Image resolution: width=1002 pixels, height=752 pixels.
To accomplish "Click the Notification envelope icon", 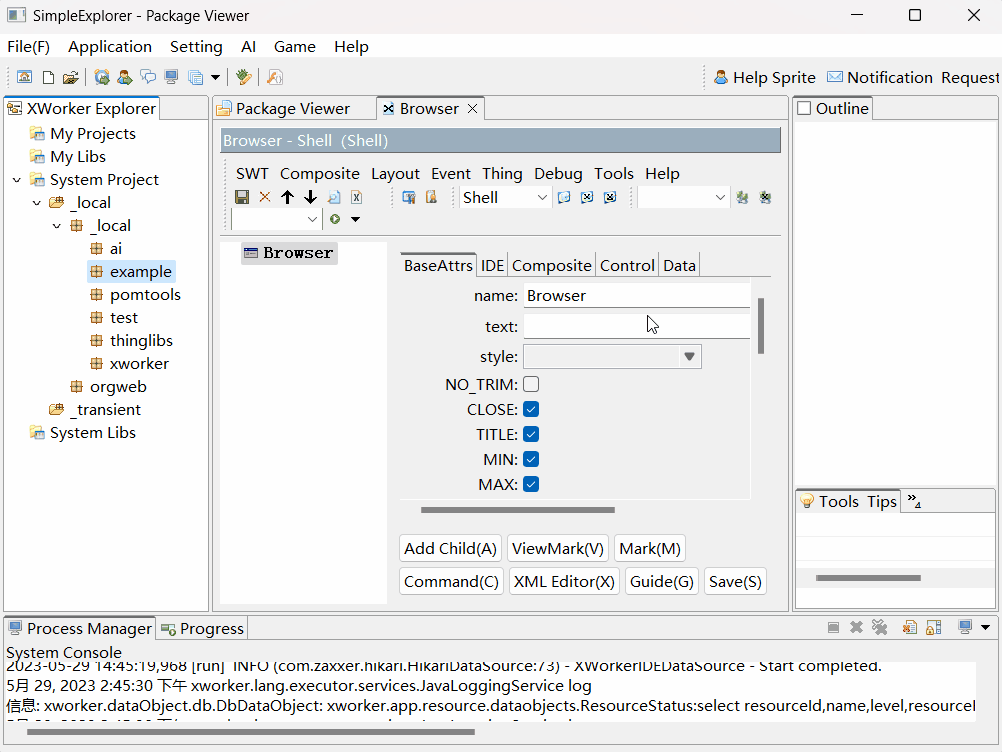I will (x=835, y=77).
